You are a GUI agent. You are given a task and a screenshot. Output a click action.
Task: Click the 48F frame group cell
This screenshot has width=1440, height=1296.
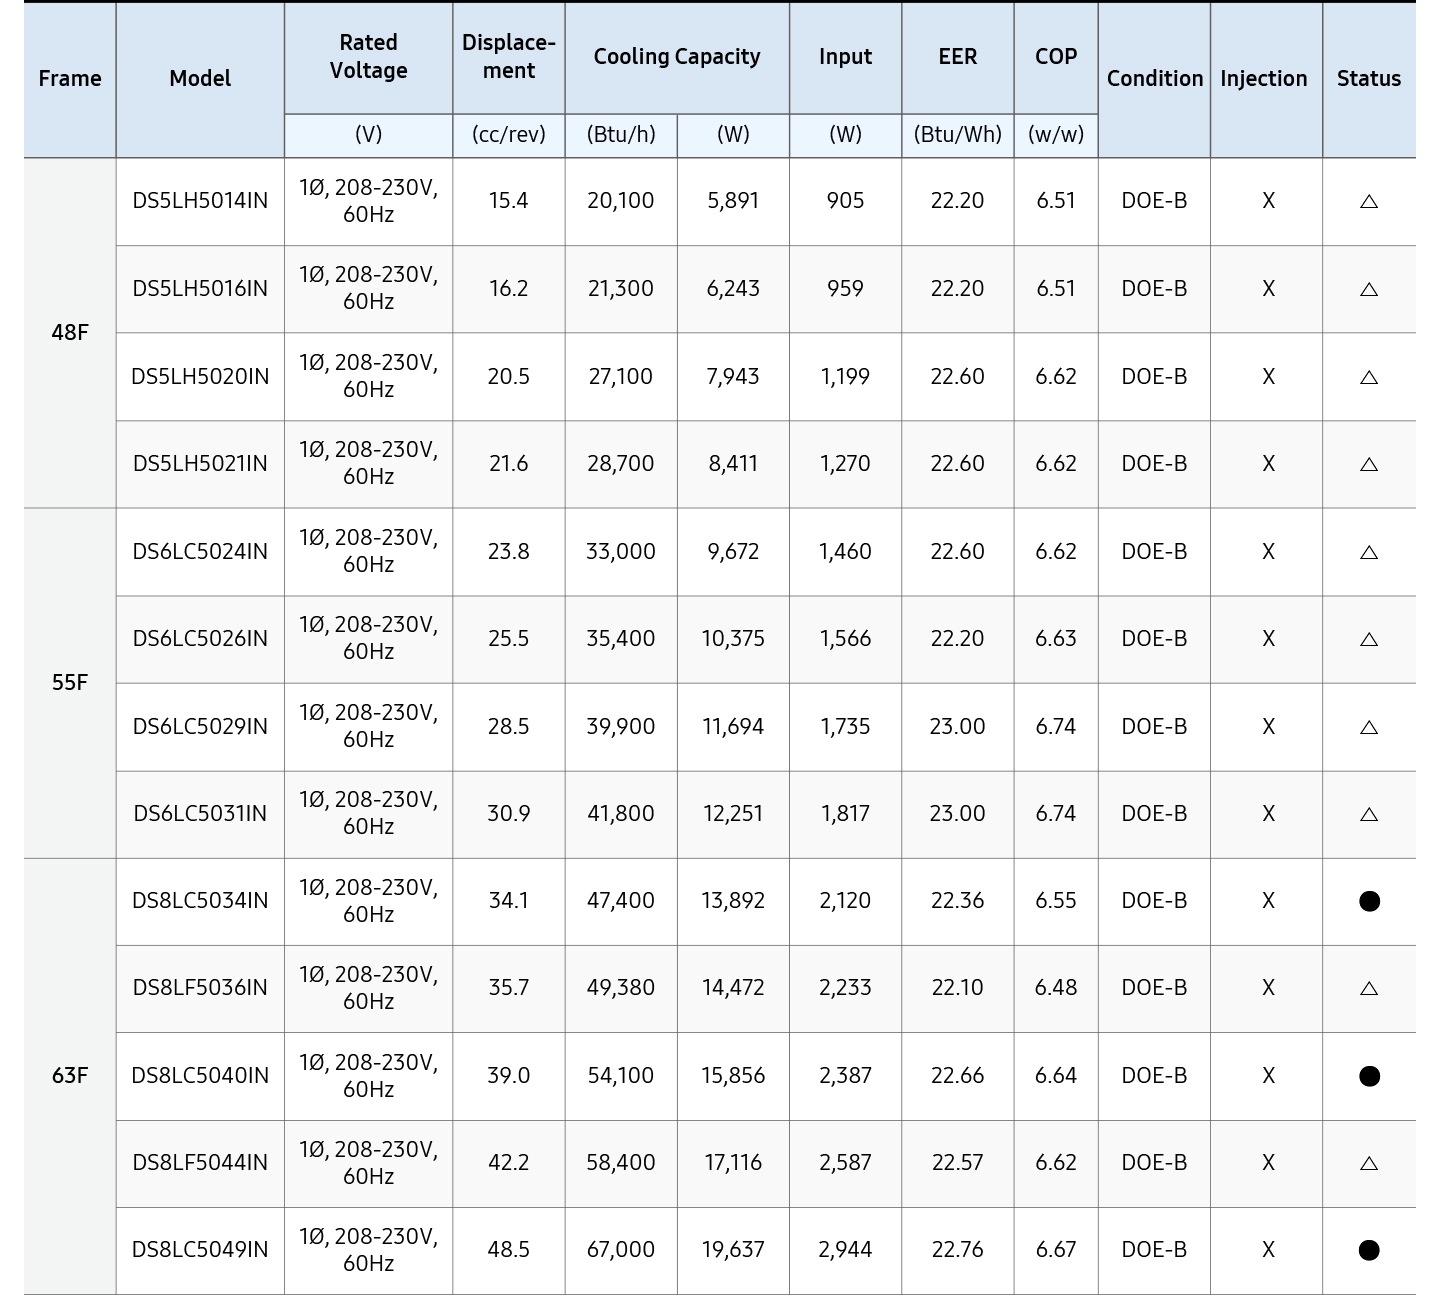[70, 333]
